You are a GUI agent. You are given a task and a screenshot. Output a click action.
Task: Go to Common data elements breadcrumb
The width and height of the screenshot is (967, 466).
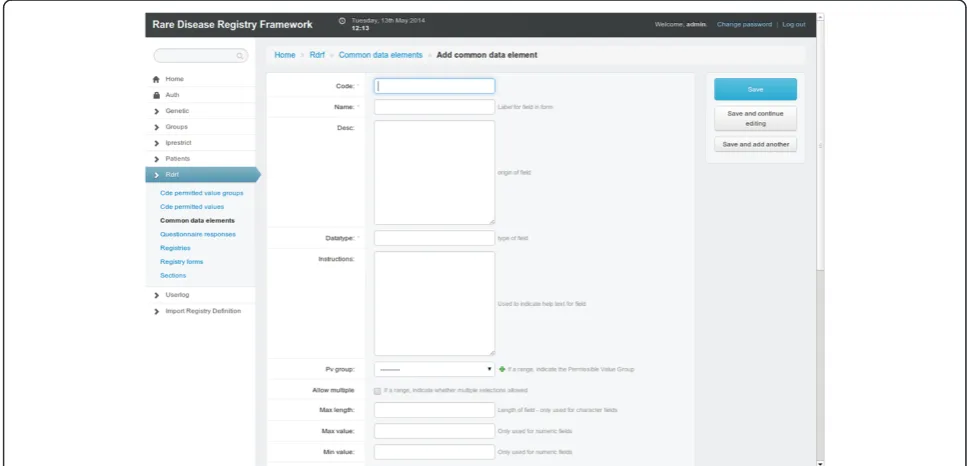tap(381, 55)
